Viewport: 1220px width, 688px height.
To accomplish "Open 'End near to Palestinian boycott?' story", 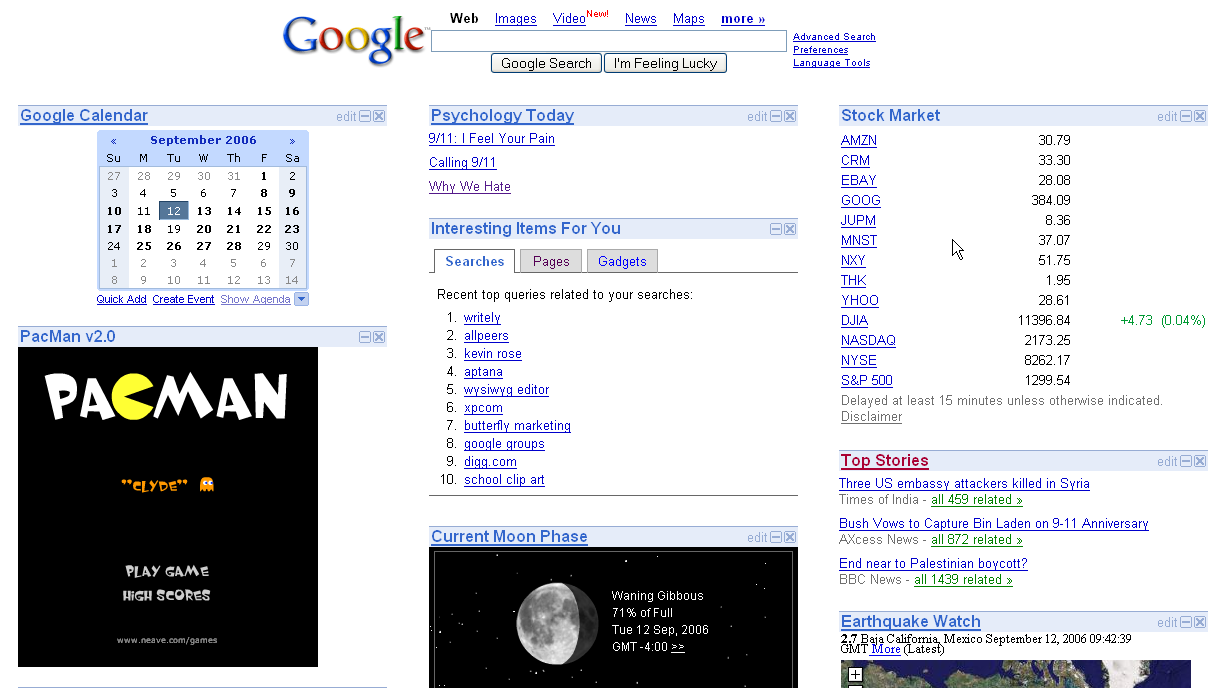I will point(933,564).
